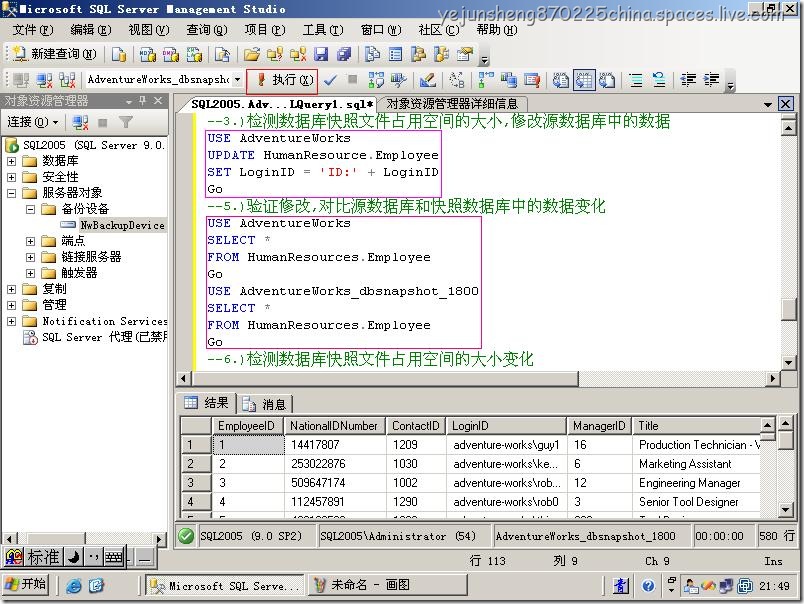Click the Save All icon
The image size is (804, 604).
pos(344,54)
